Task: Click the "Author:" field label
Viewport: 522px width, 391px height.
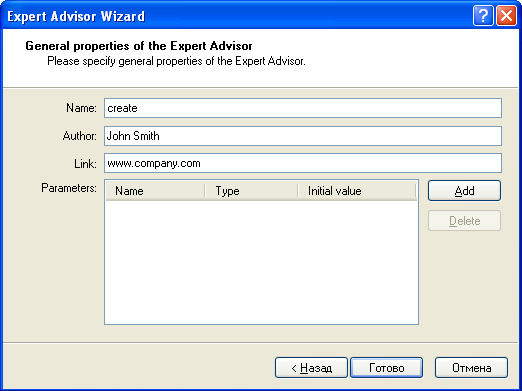Action: tap(80, 136)
